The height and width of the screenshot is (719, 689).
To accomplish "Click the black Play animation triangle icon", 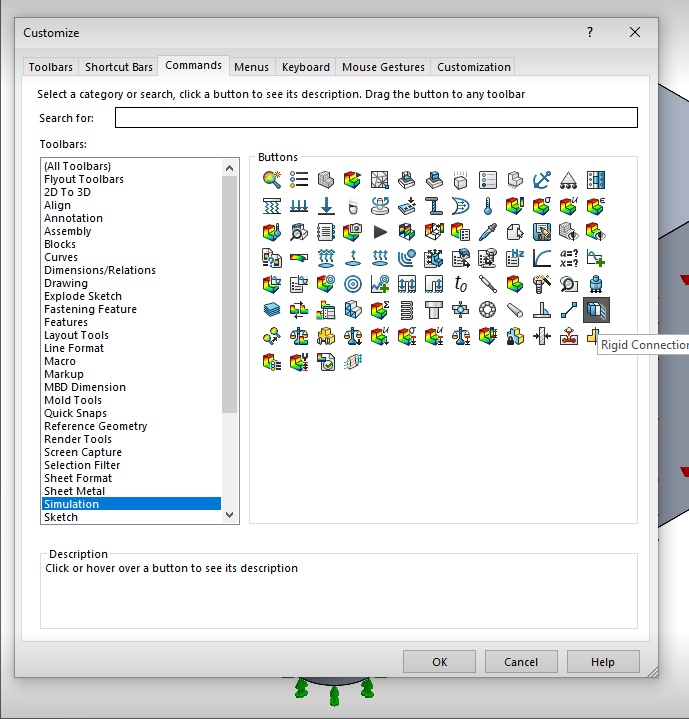I will point(380,232).
